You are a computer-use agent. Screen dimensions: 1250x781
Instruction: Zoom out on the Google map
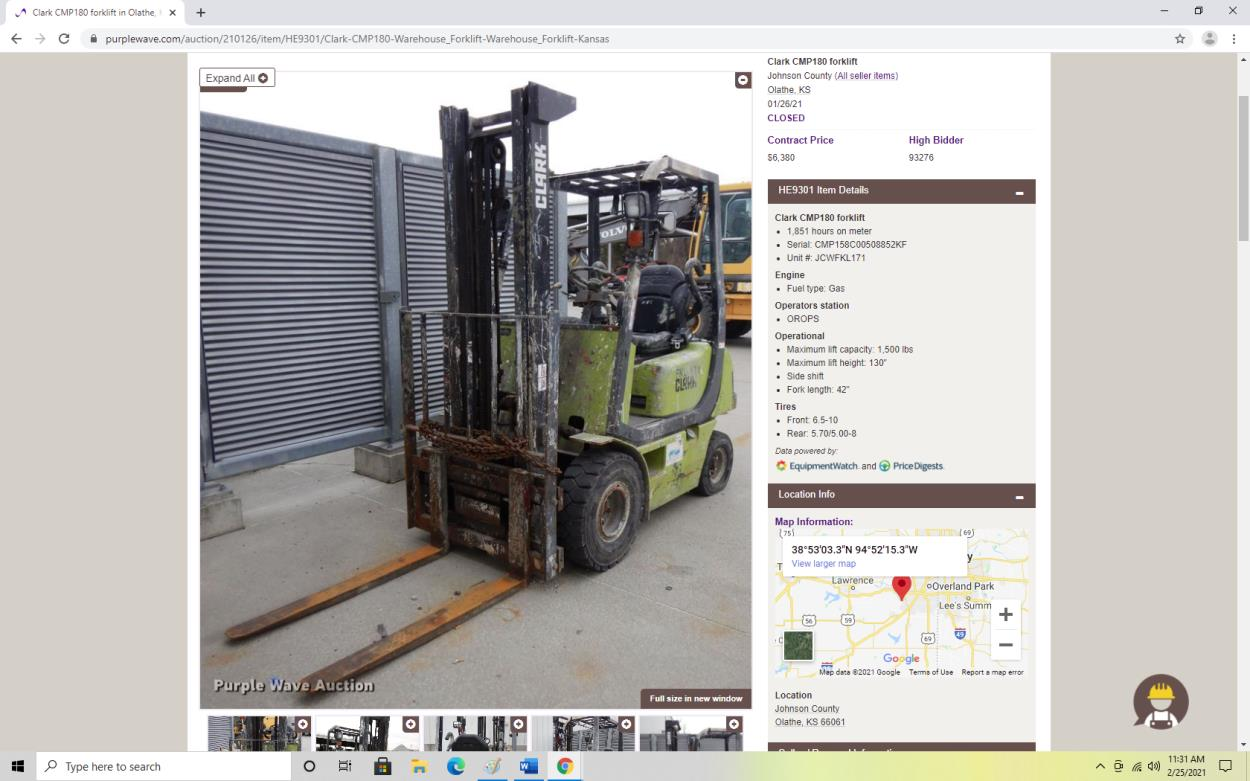point(1005,645)
